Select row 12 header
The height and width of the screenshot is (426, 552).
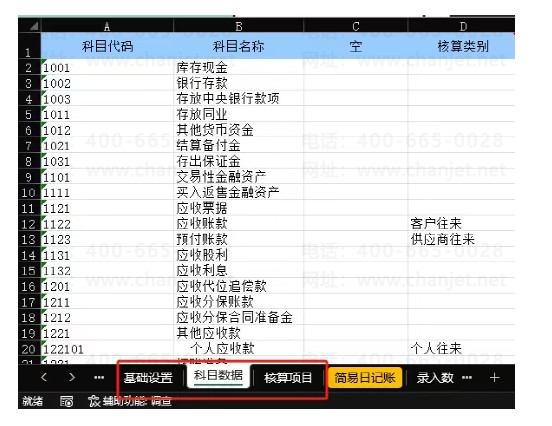29,224
